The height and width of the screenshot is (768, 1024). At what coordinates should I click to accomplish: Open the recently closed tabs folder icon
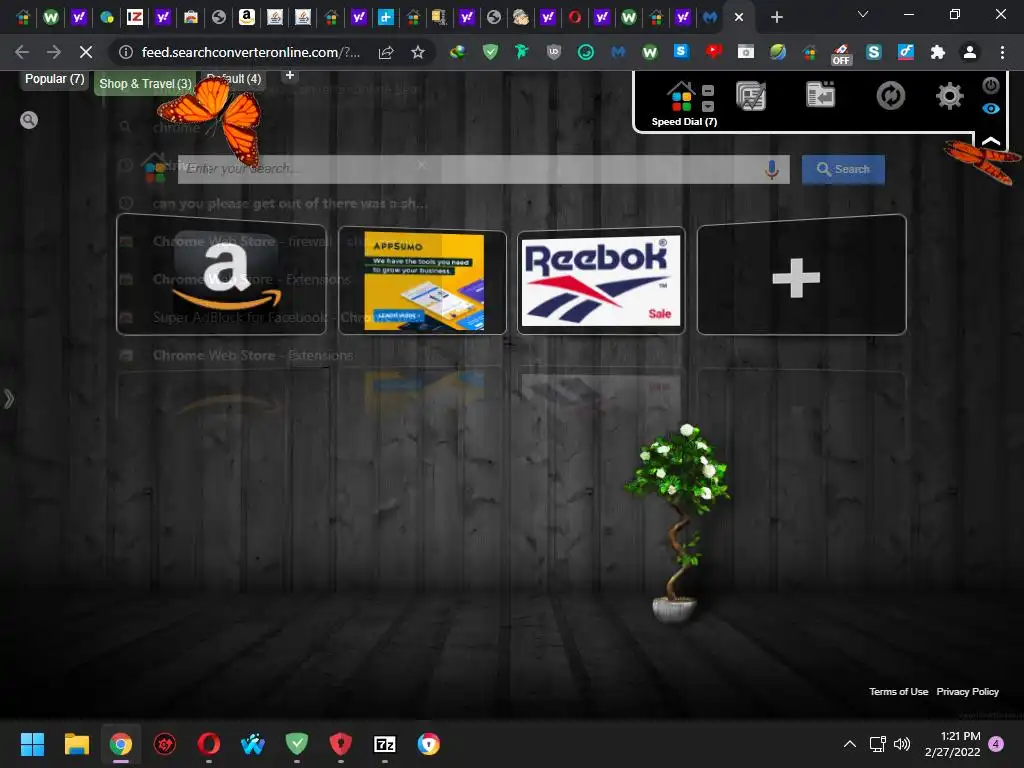[821, 95]
